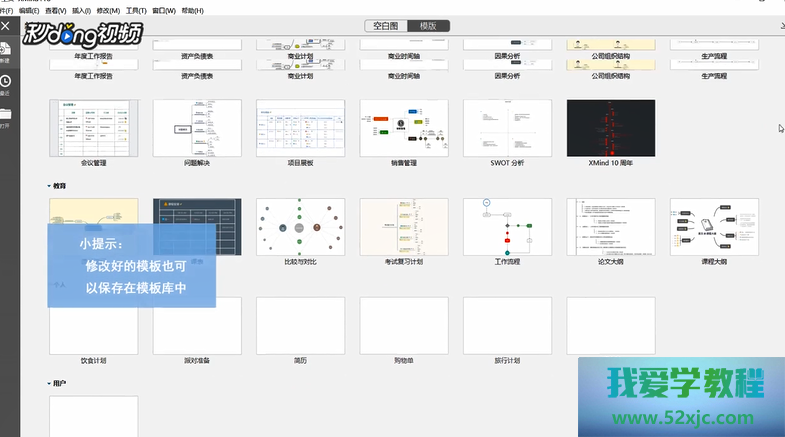Select the 模版 tab
The height and width of the screenshot is (437, 785).
point(428,25)
